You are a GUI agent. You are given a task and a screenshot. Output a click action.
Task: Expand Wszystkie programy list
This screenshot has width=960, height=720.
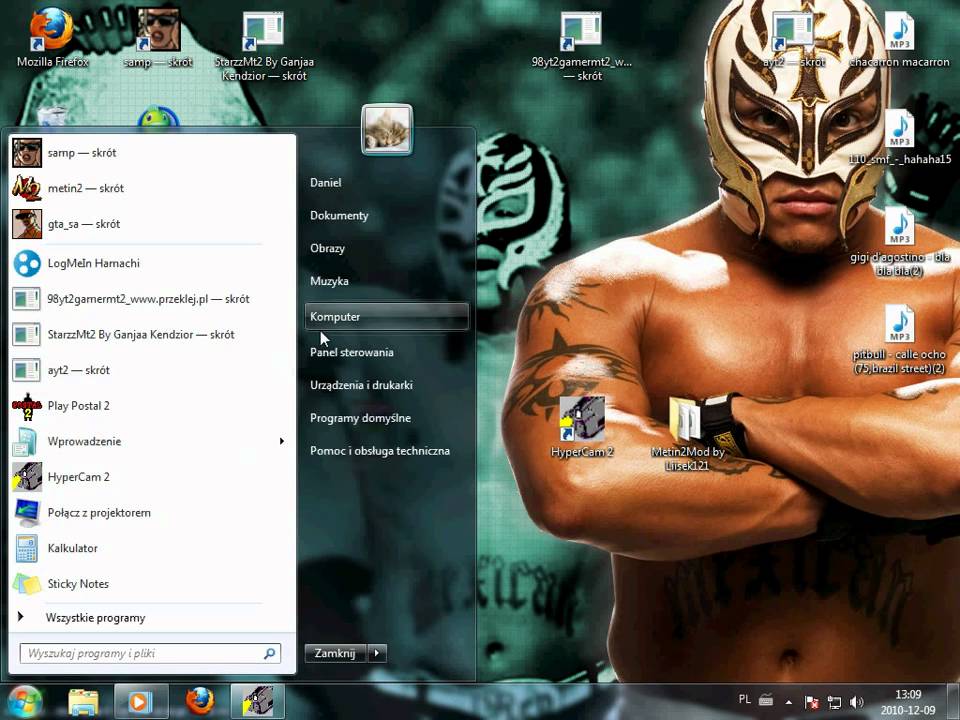[x=152, y=618]
